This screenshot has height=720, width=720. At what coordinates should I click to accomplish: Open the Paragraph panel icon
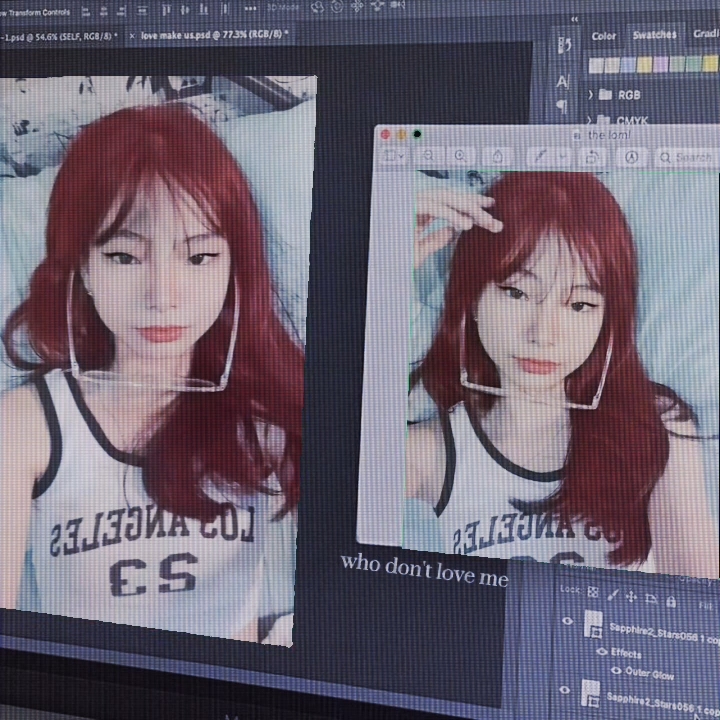[561, 107]
